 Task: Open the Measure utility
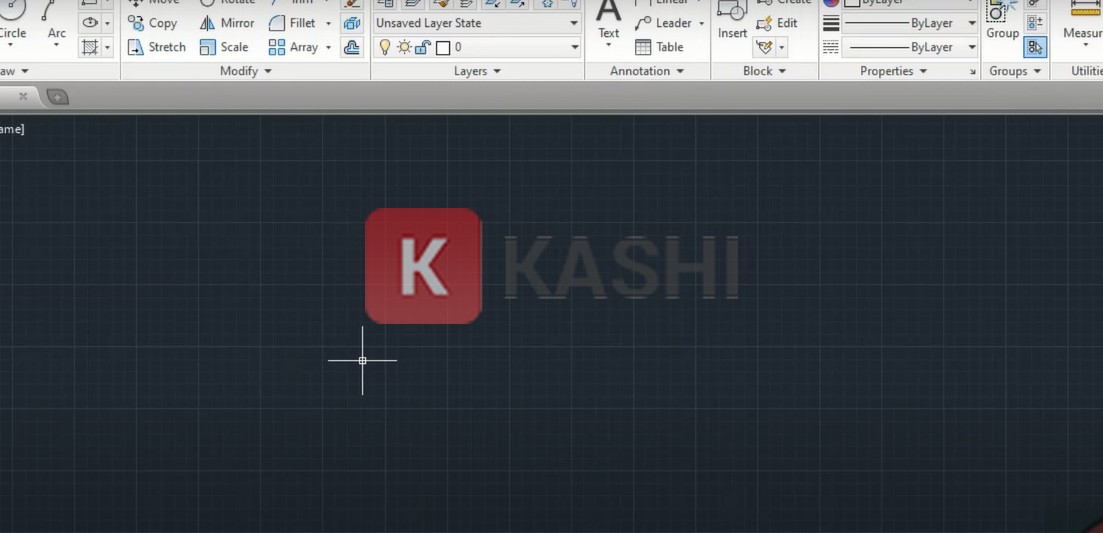(1083, 21)
